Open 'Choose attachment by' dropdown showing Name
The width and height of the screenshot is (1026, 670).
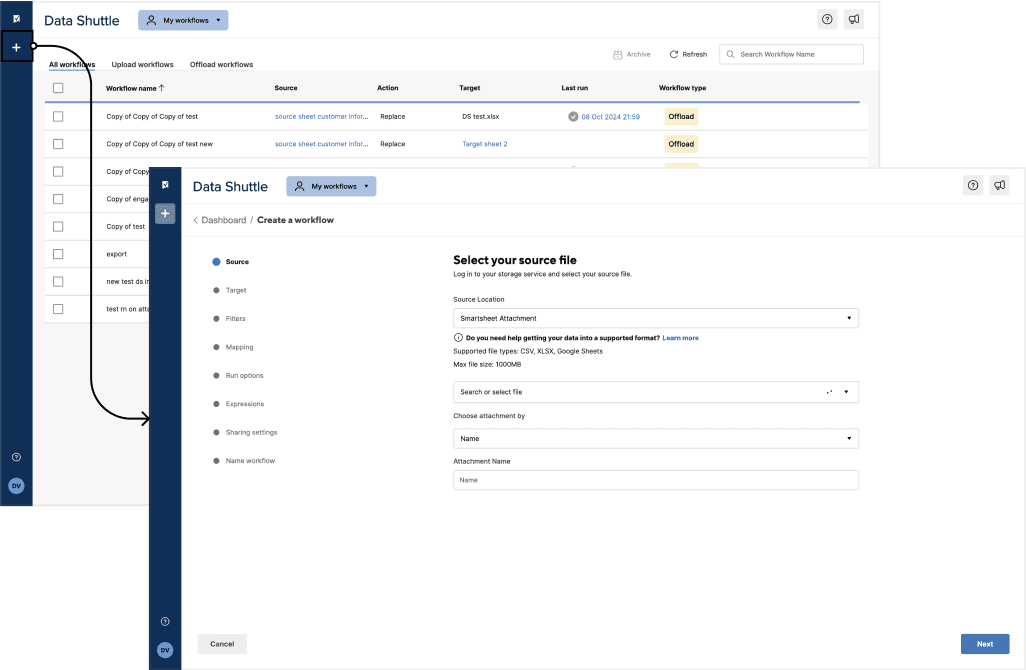point(656,438)
